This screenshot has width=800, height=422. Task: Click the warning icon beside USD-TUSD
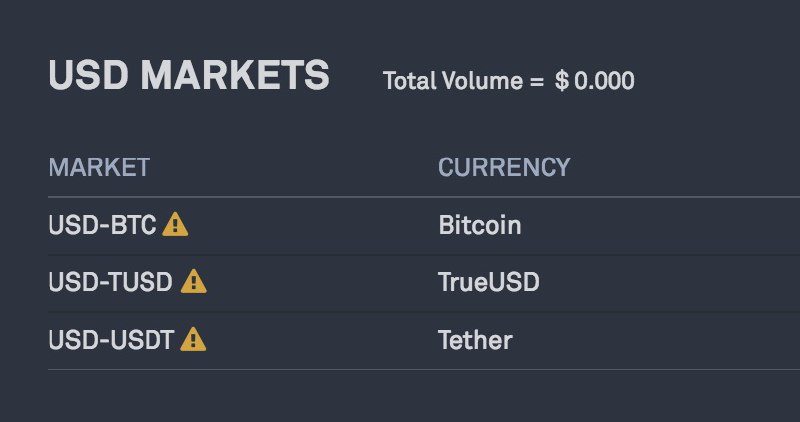pos(194,283)
